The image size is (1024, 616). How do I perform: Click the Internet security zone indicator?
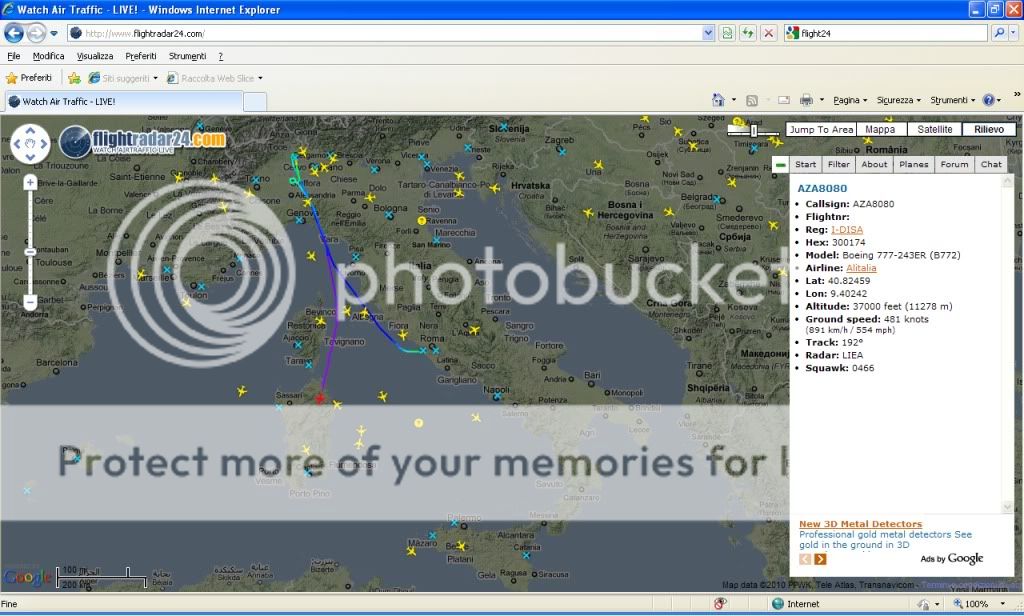(x=795, y=604)
